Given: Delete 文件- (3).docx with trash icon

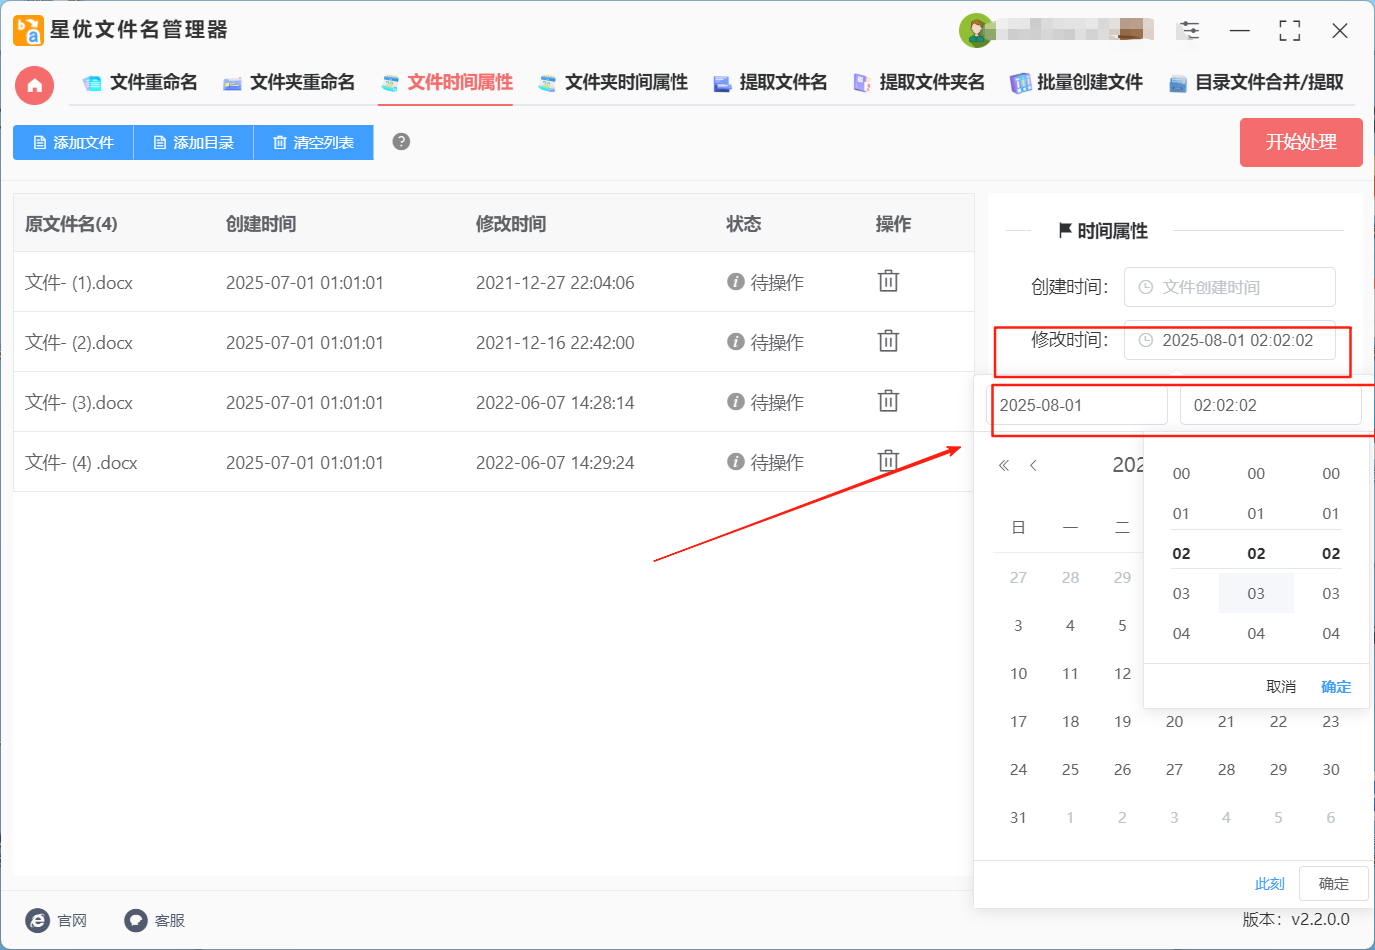Looking at the screenshot, I should [x=888, y=401].
